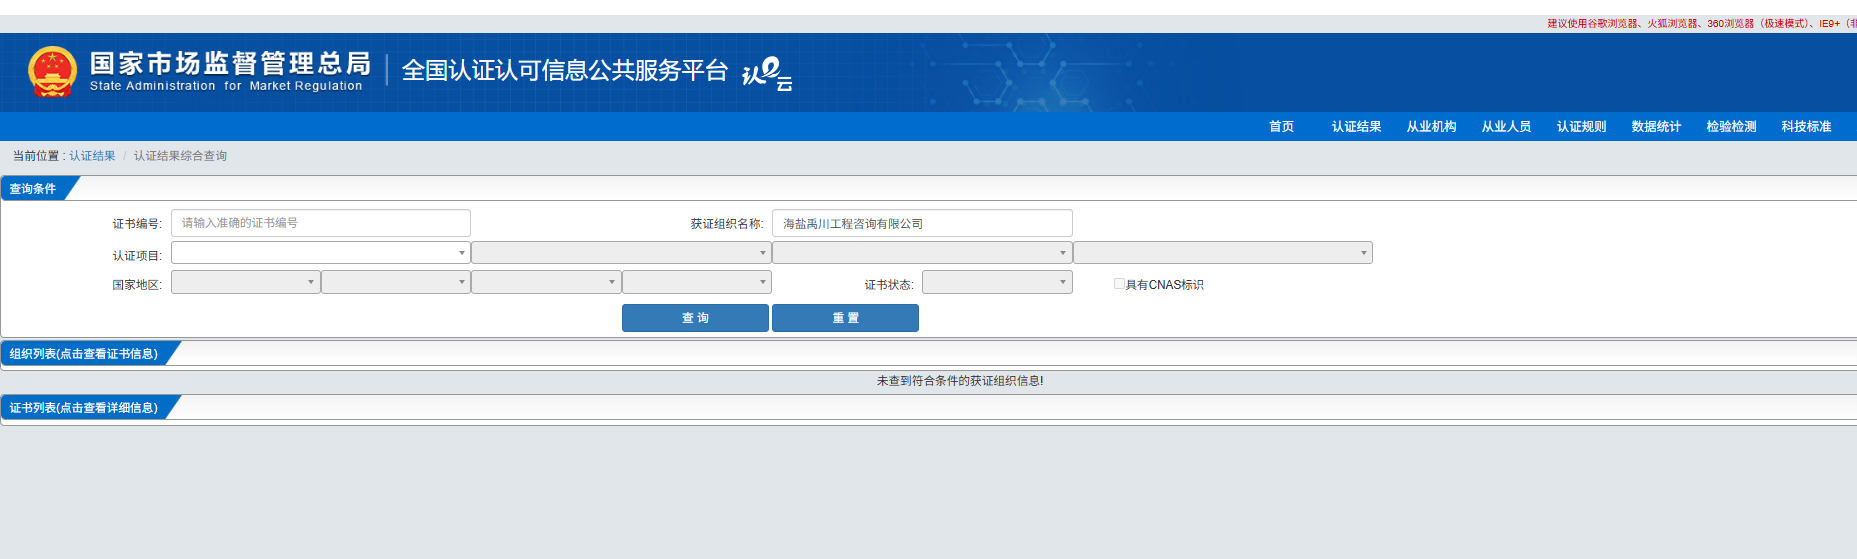The width and height of the screenshot is (1857, 559).
Task: Click the 证书列表 panel header
Action: (84, 408)
